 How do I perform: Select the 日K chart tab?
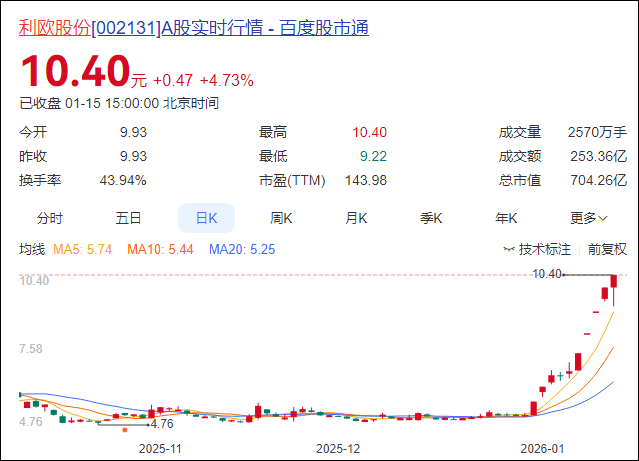pyautogui.click(x=206, y=218)
